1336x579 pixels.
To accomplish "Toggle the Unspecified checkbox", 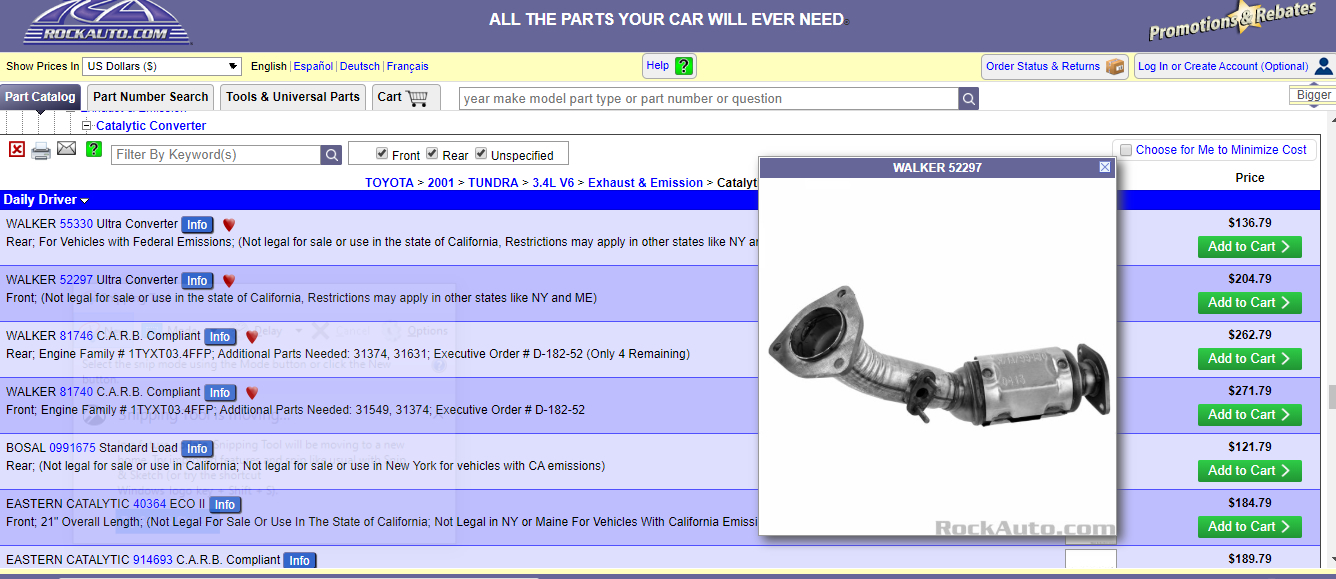I will click(481, 153).
